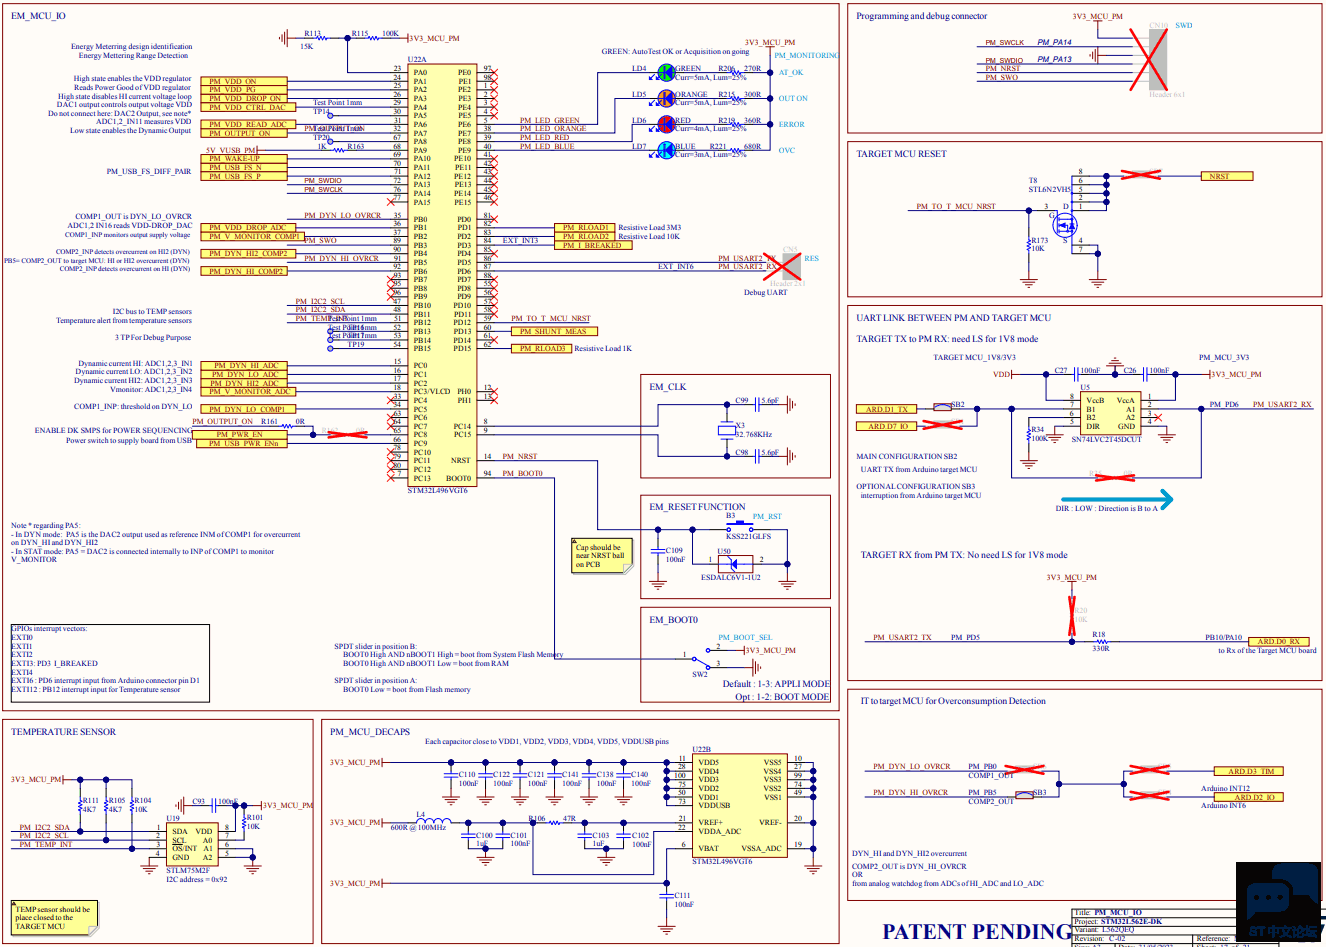Click the green LED LD4 symbol
This screenshot has width=1326, height=947.
(667, 72)
